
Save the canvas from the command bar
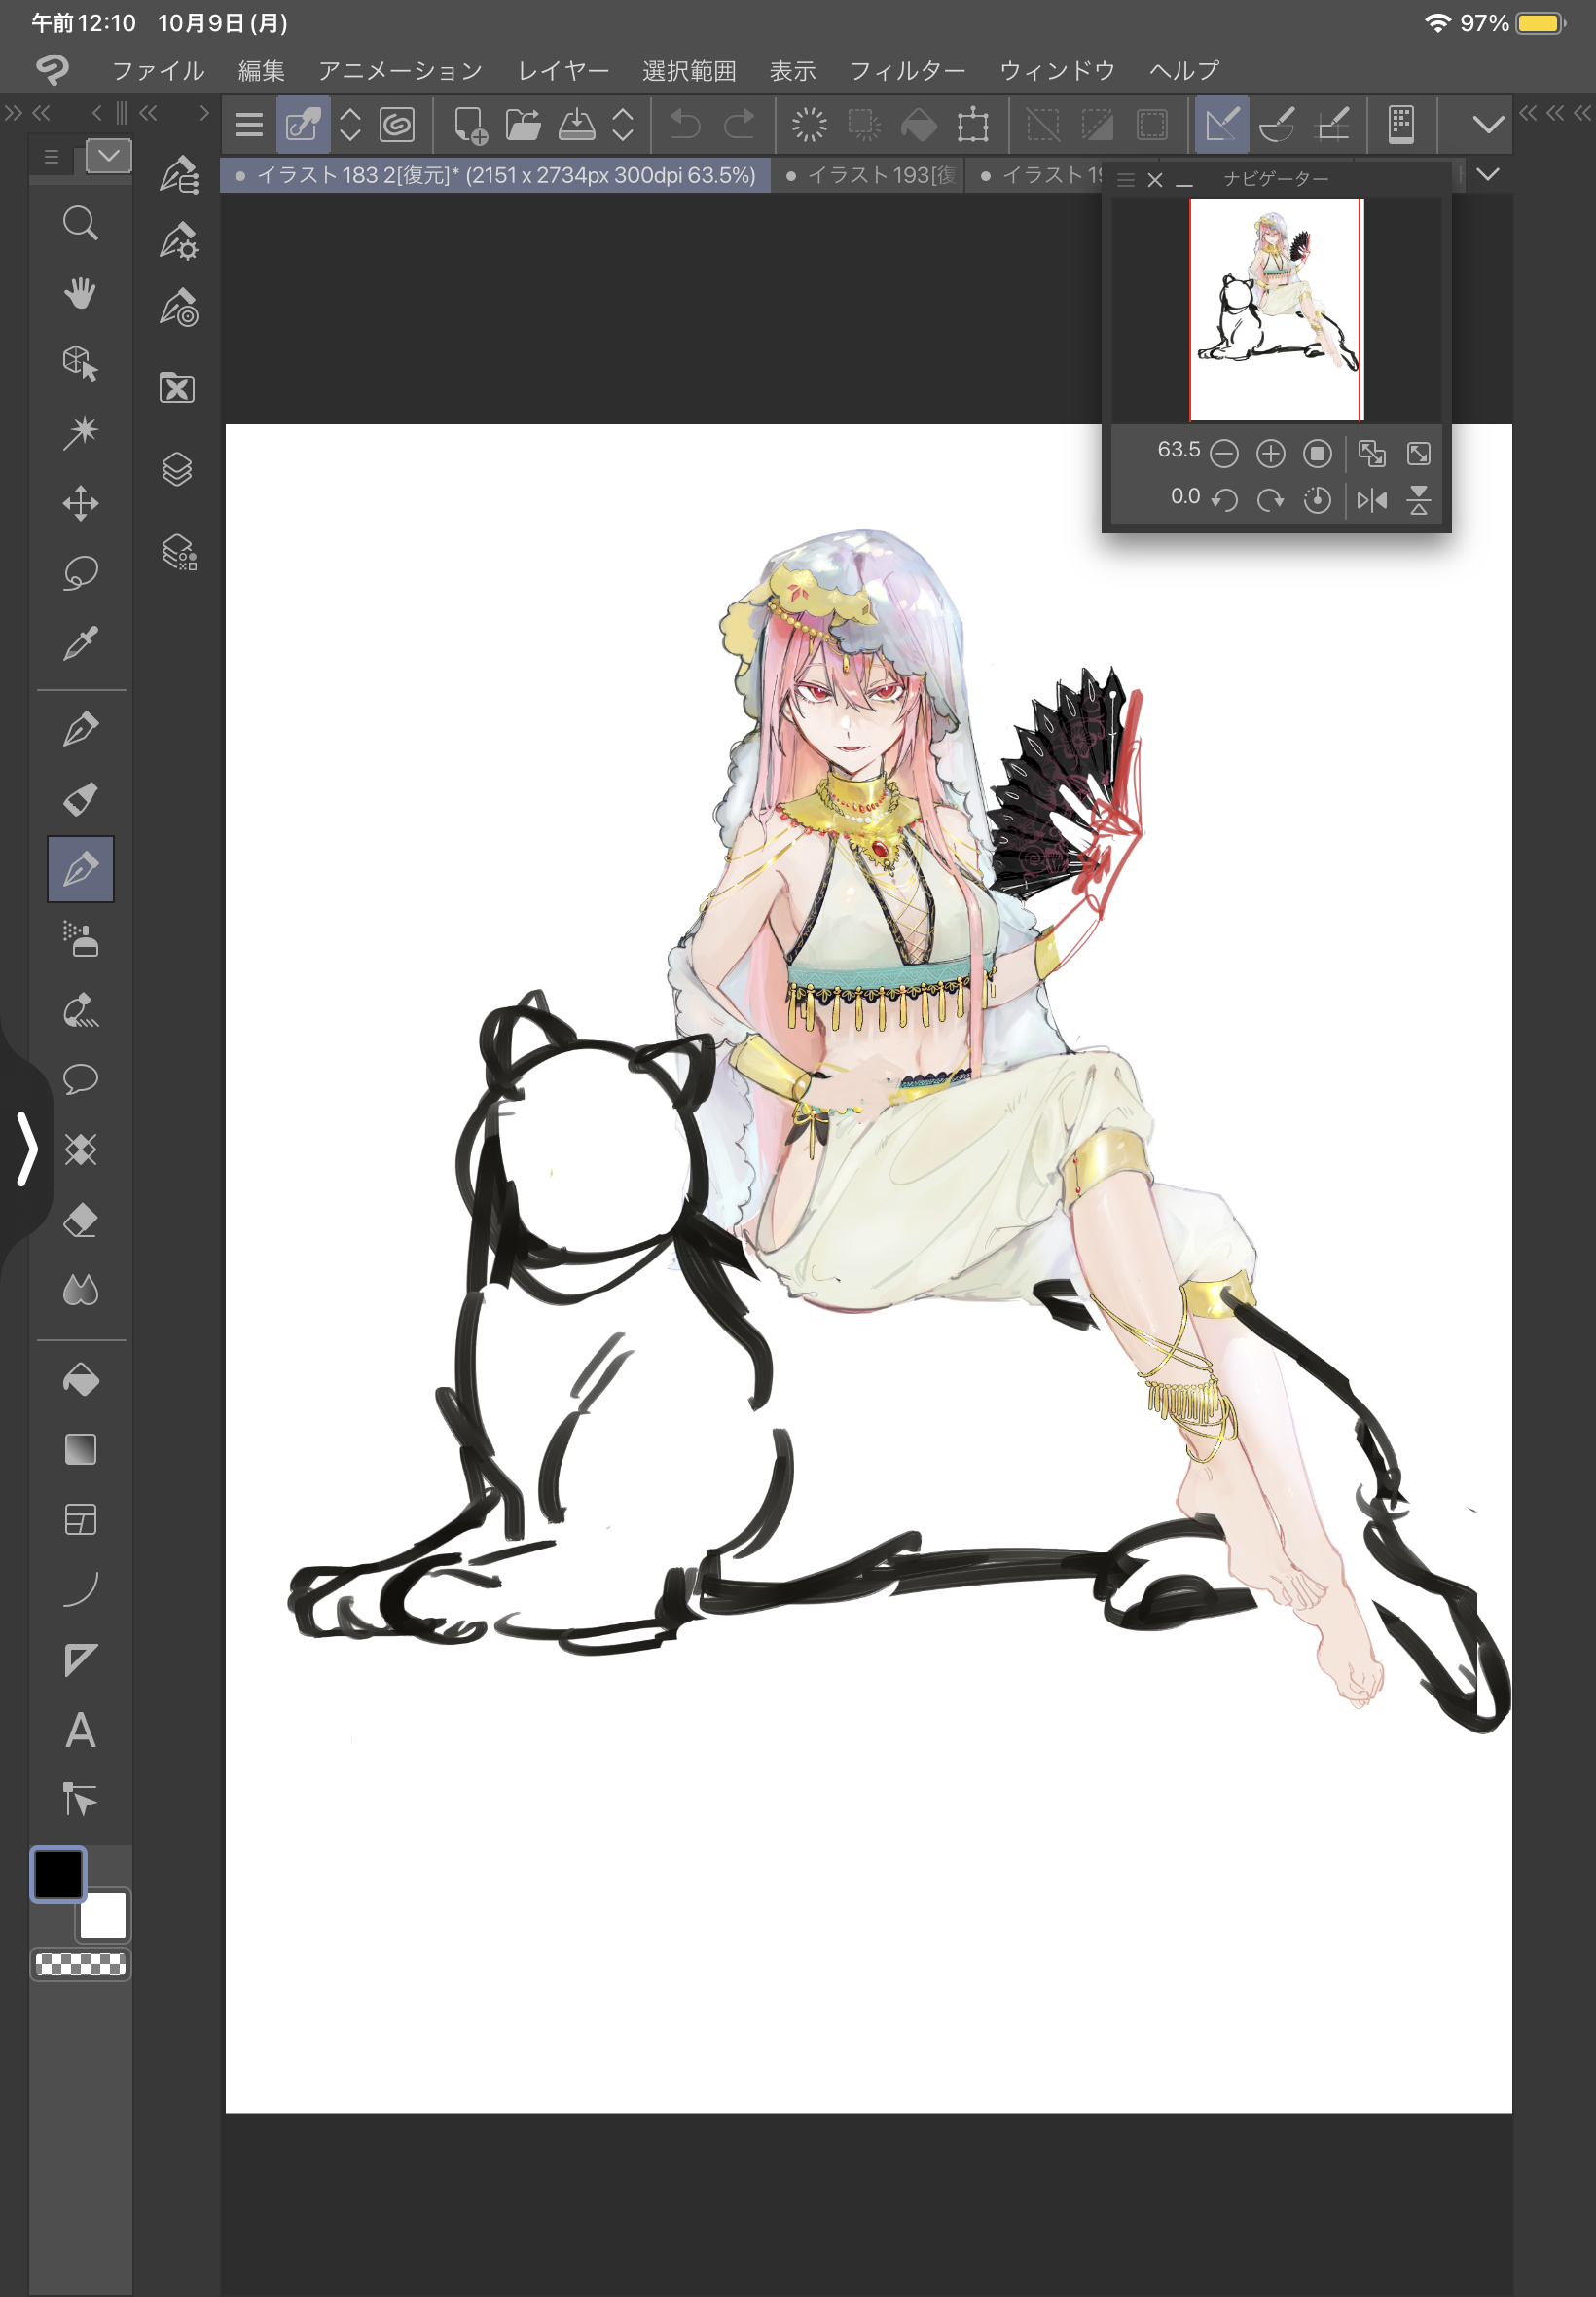coord(577,125)
